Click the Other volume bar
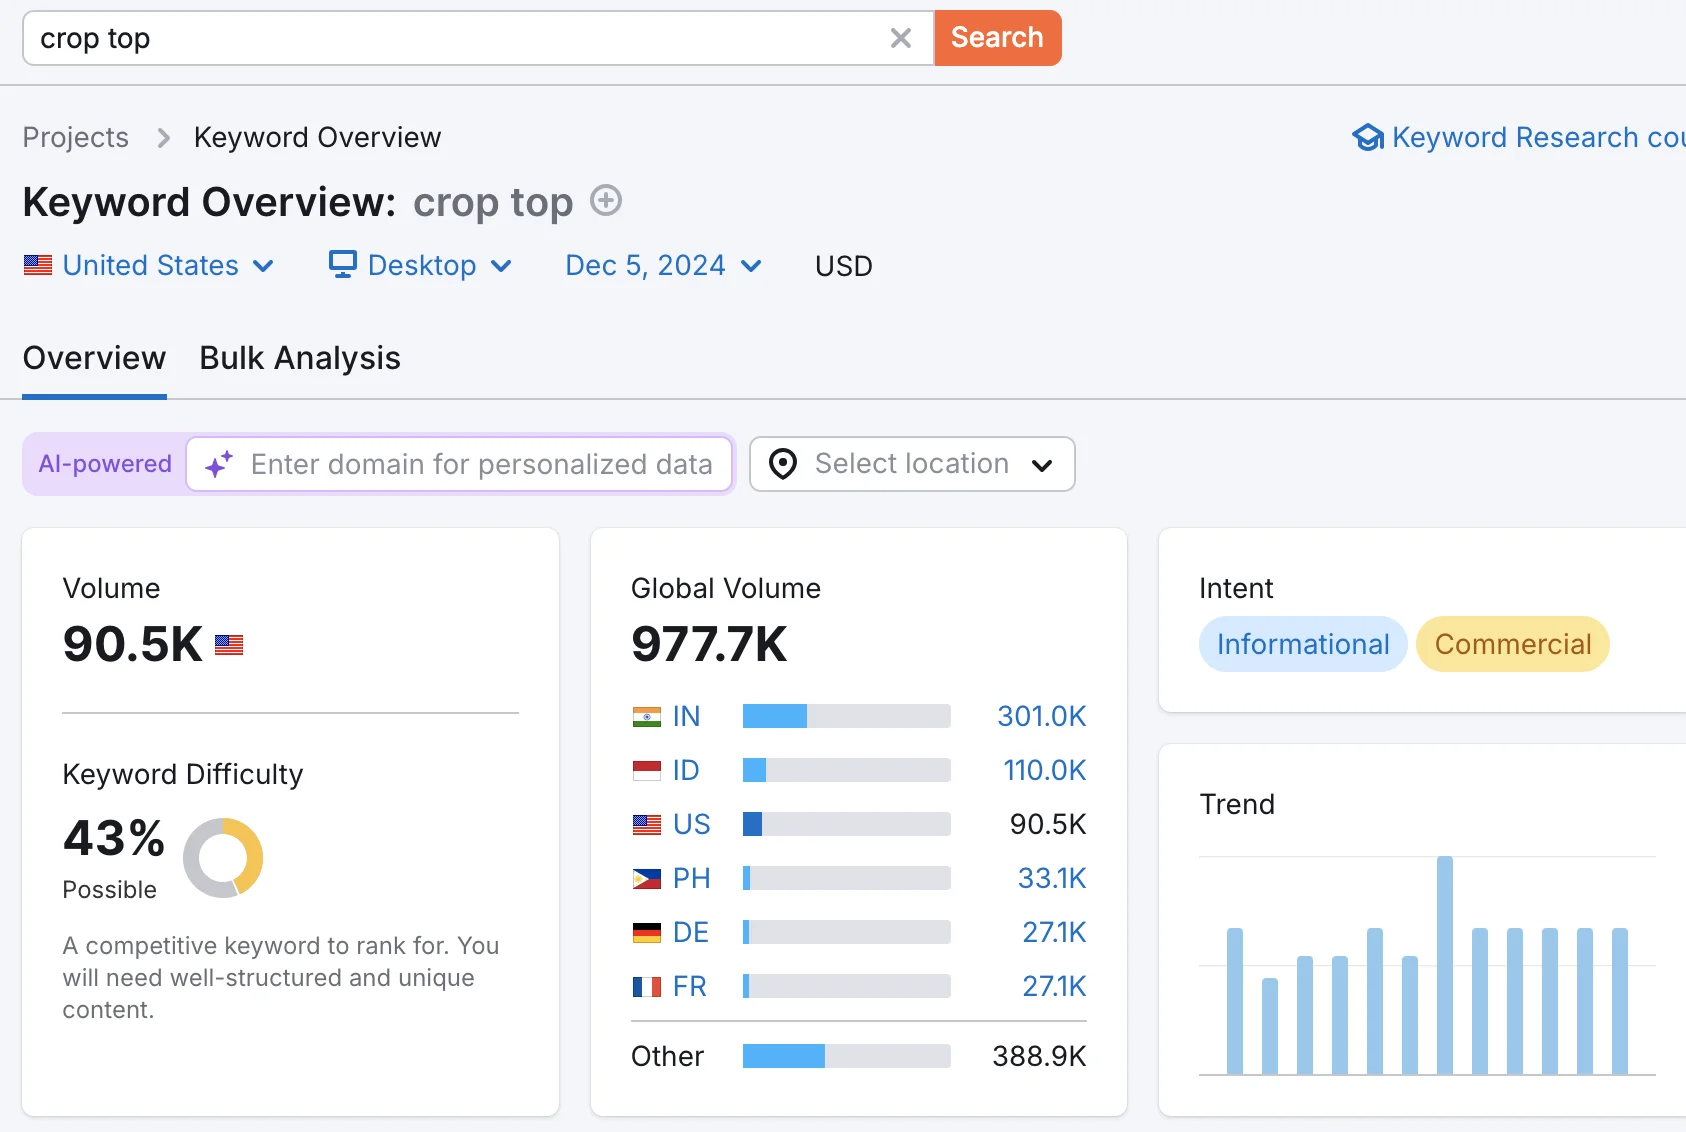Image resolution: width=1686 pixels, height=1132 pixels. [846, 1056]
